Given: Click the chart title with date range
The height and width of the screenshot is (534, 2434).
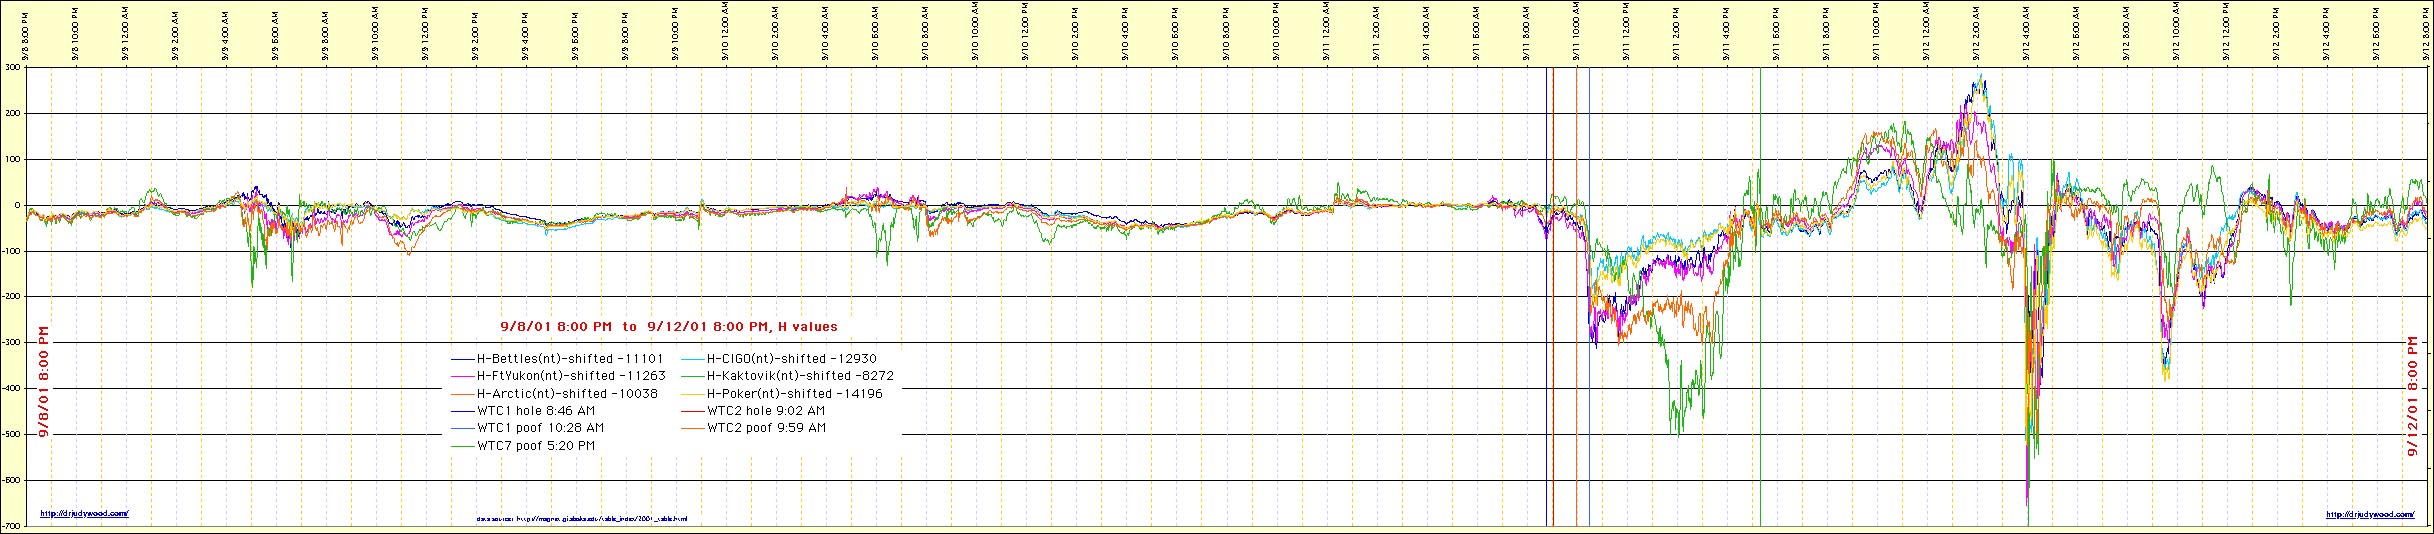Looking at the screenshot, I should click(x=668, y=326).
